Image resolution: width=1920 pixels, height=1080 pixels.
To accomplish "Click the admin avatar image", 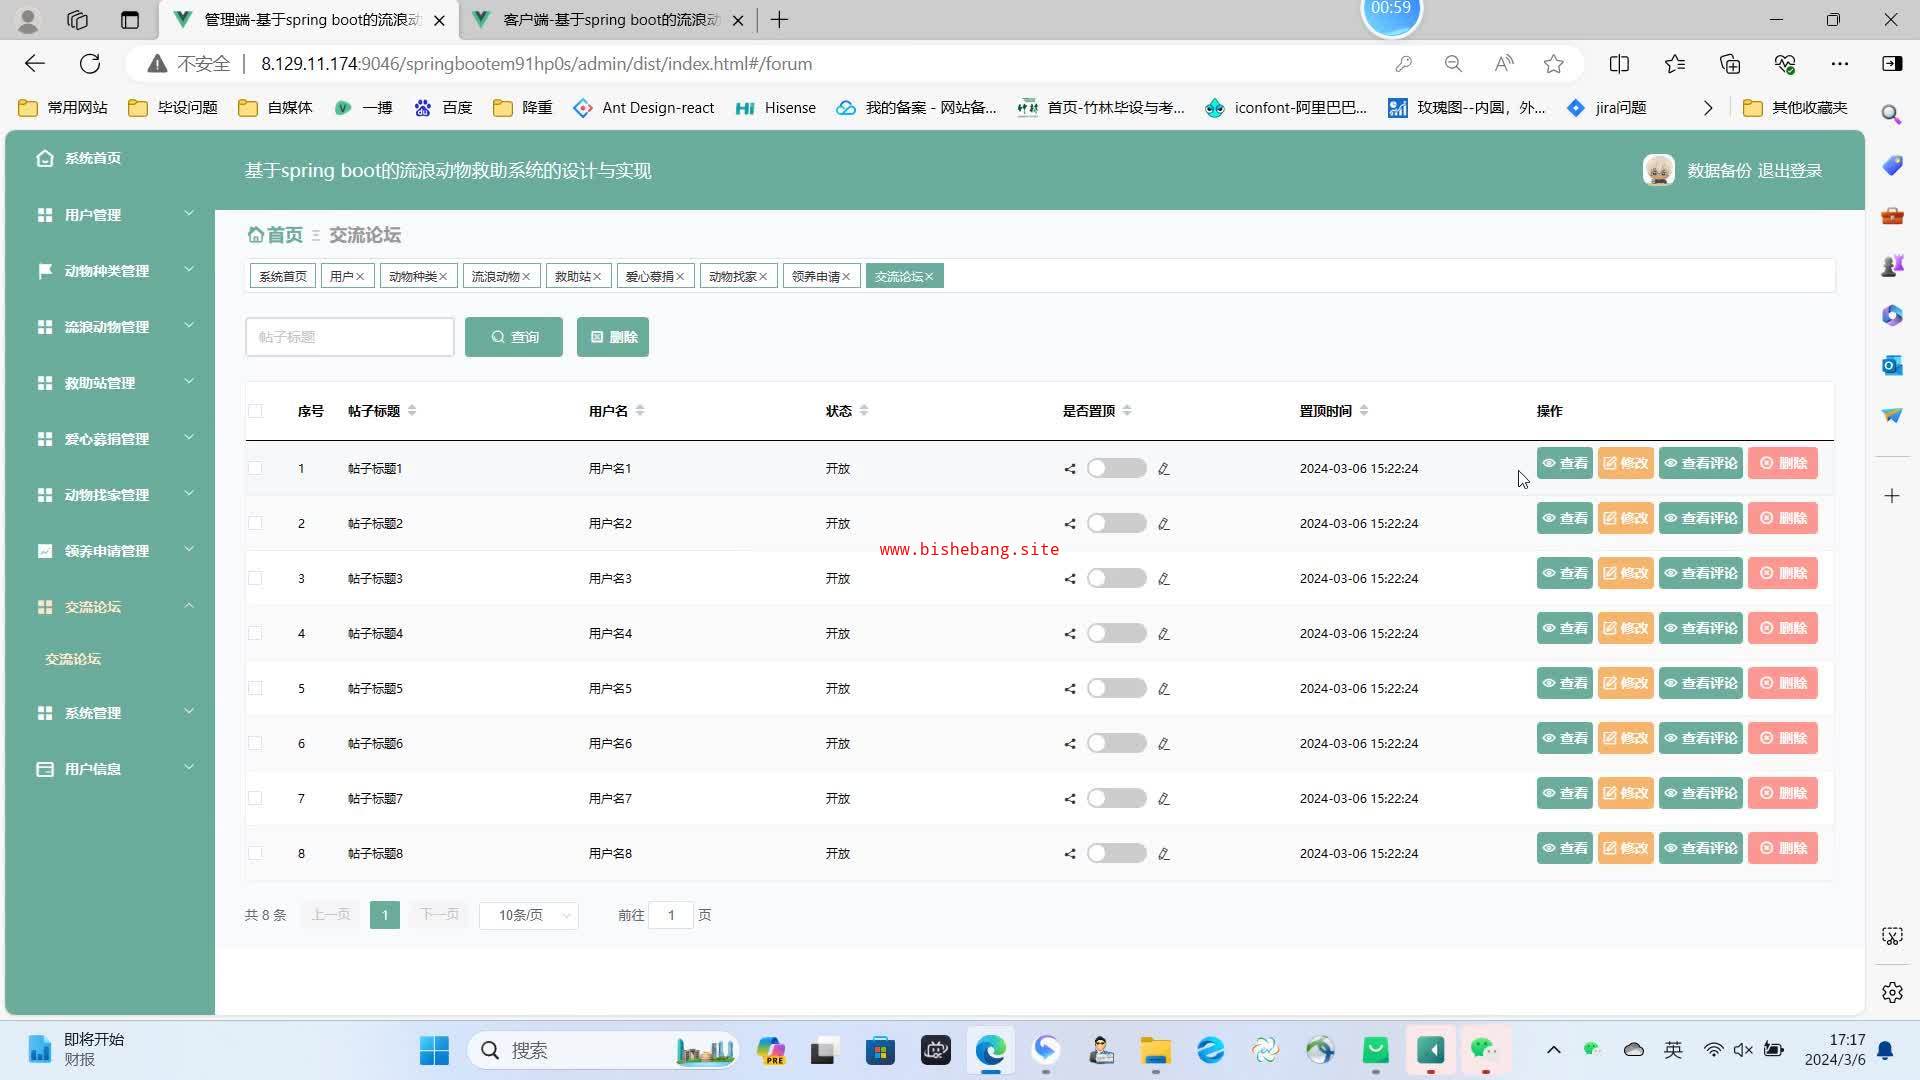I will [1658, 170].
